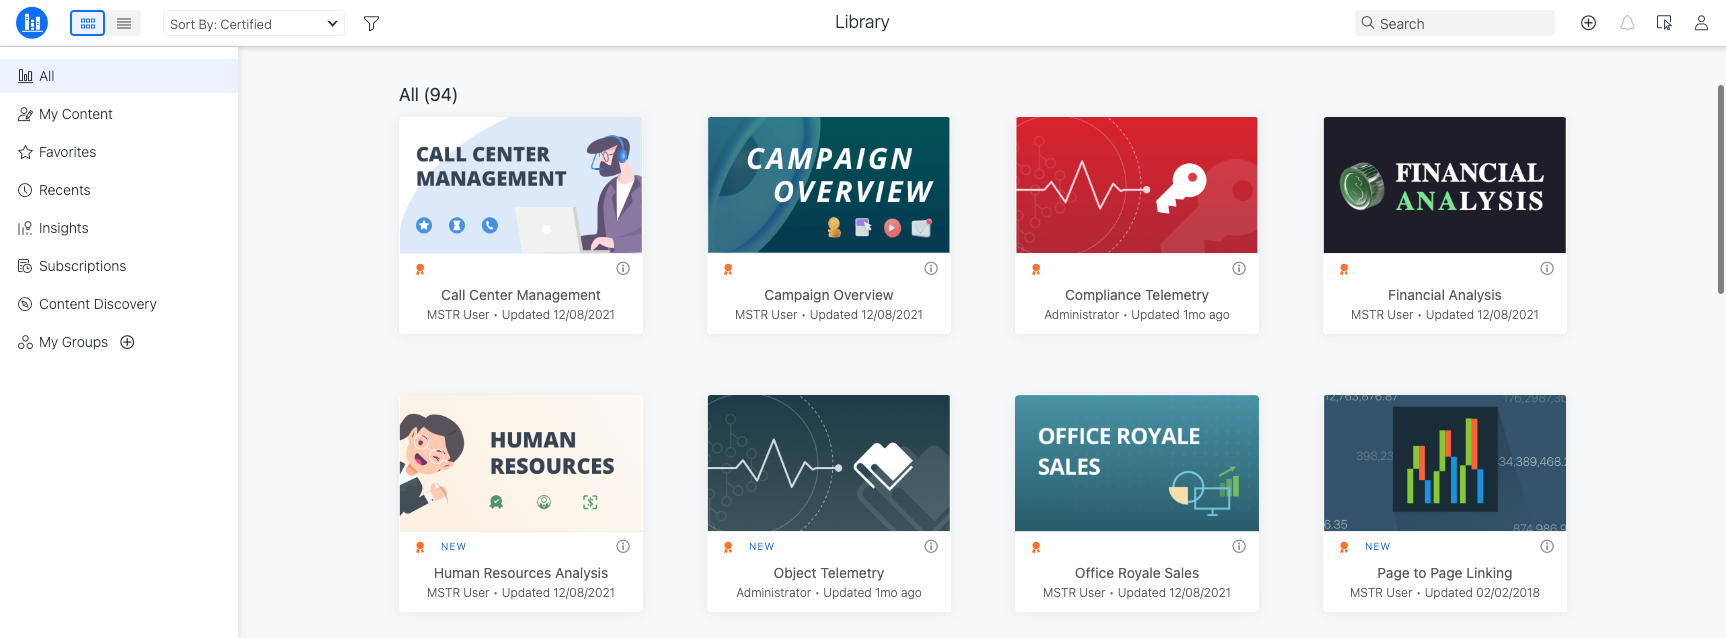Open the user account profile icon
The width and height of the screenshot is (1726, 638).
click(1701, 23)
